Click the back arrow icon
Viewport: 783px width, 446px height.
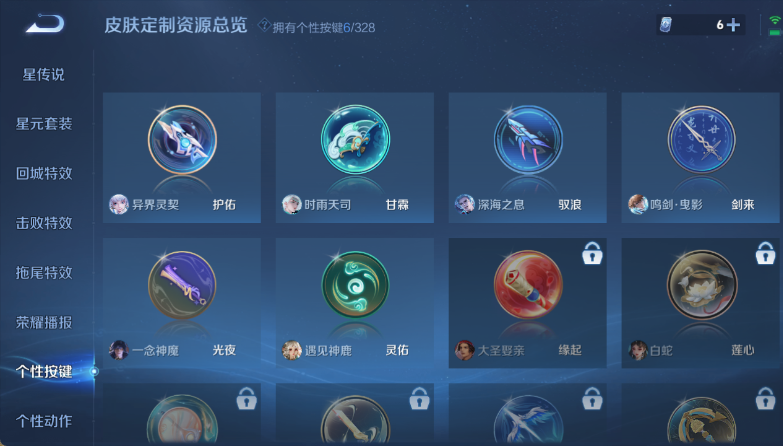click(45, 23)
